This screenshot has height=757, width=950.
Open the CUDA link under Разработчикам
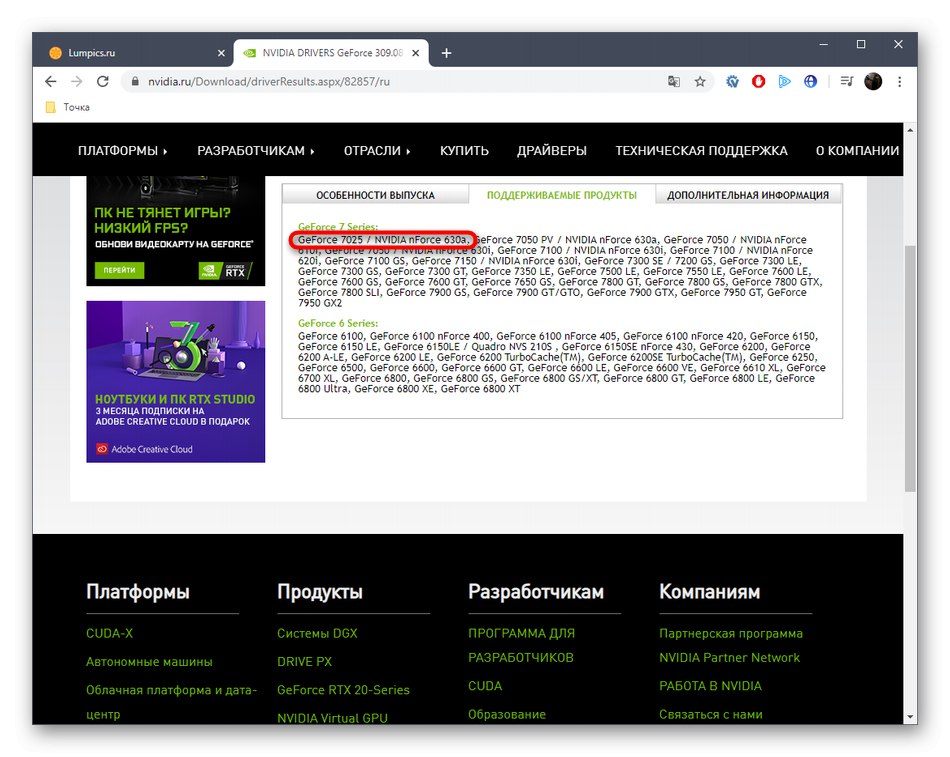click(485, 686)
